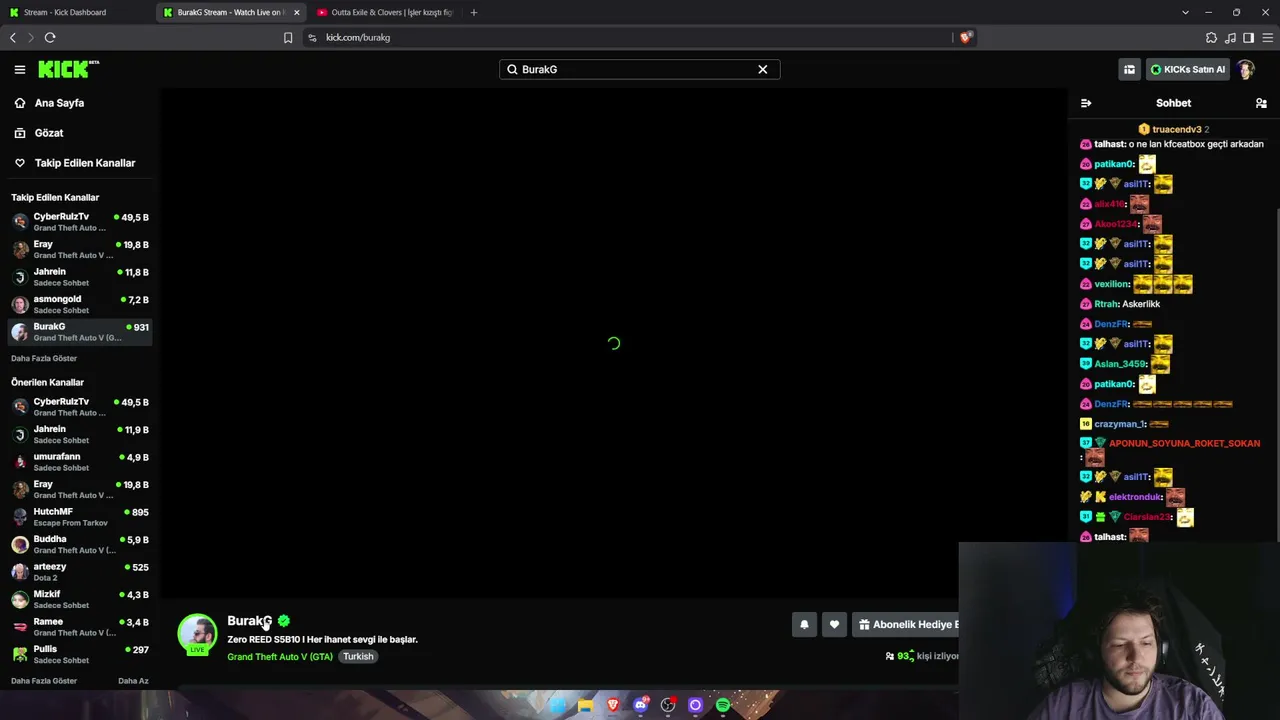Open browser extensions puzzle icon
This screenshot has height=720, width=1280.
(x=1211, y=38)
